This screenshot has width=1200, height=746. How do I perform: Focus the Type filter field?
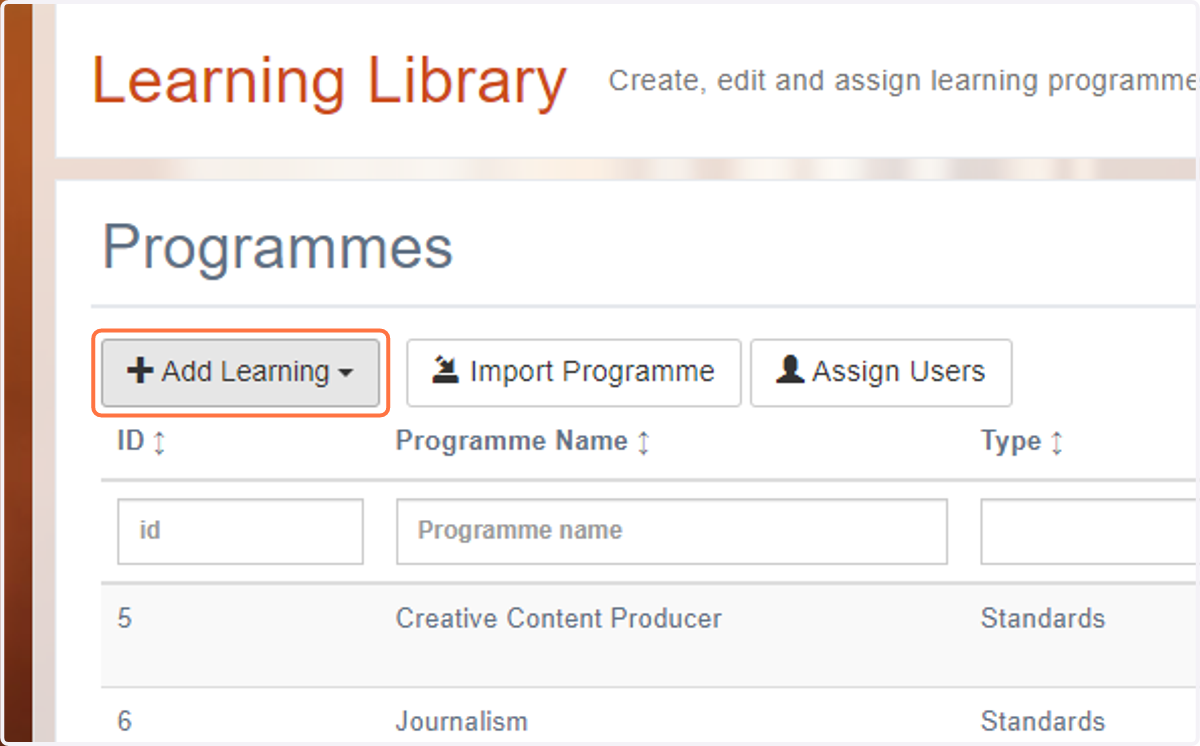click(x=1089, y=531)
